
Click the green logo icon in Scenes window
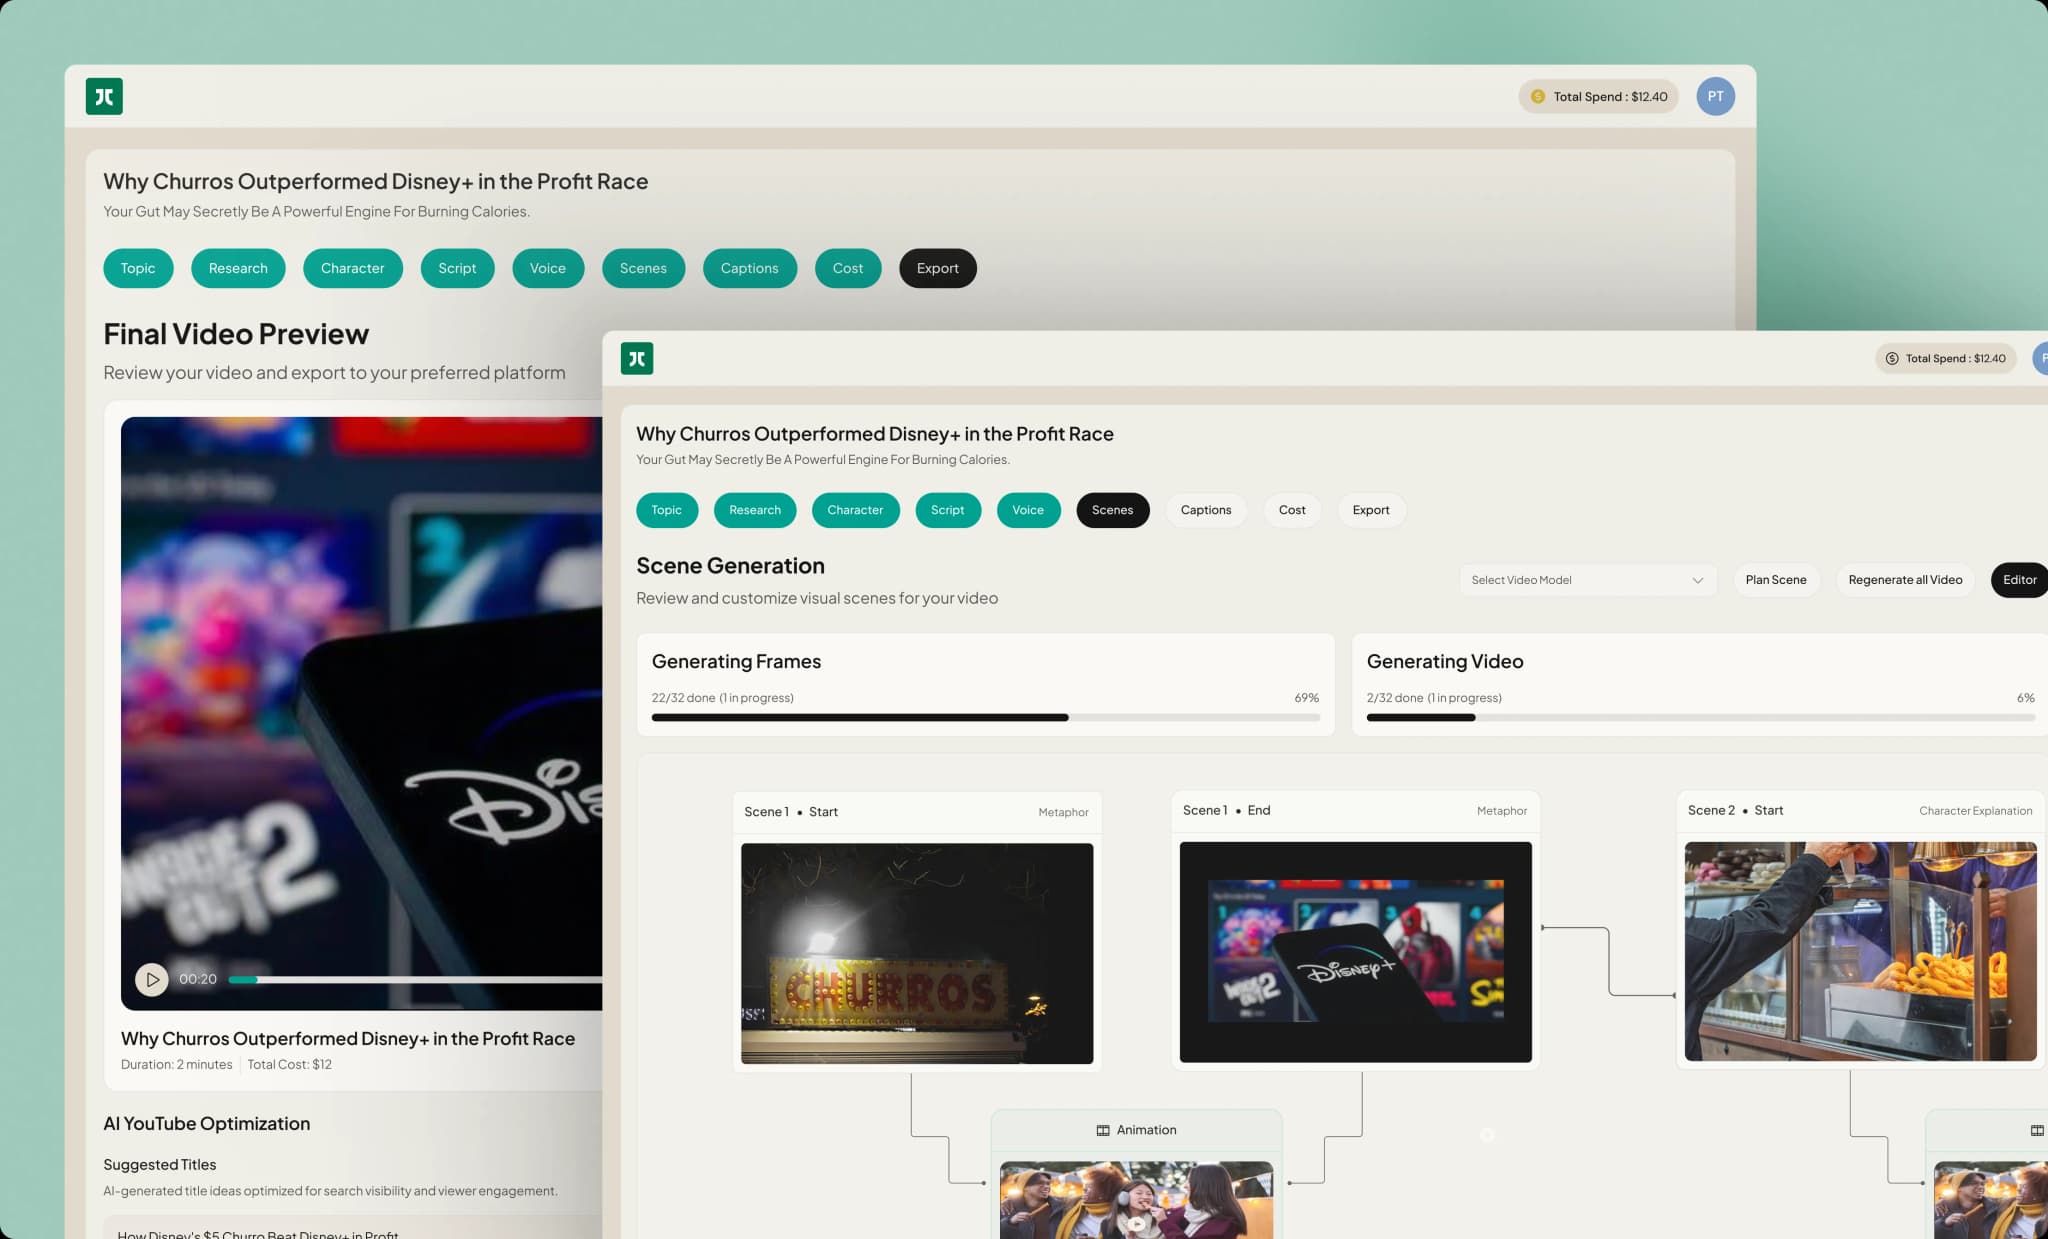tap(637, 358)
